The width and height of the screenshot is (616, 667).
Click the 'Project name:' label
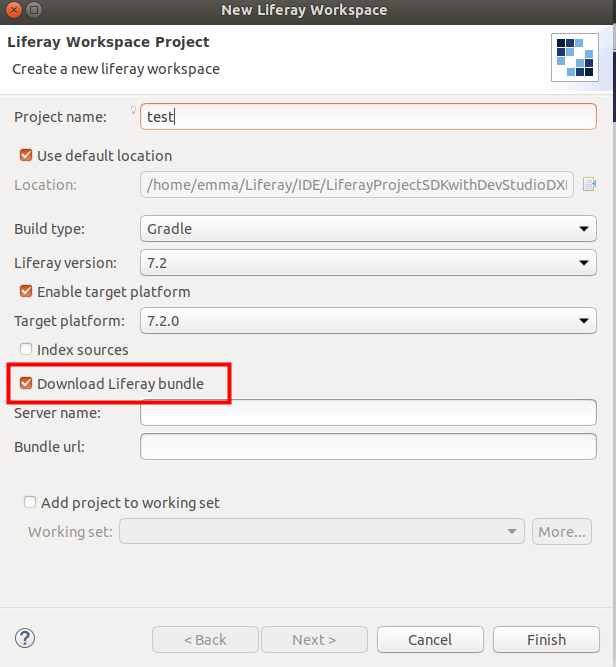60,117
